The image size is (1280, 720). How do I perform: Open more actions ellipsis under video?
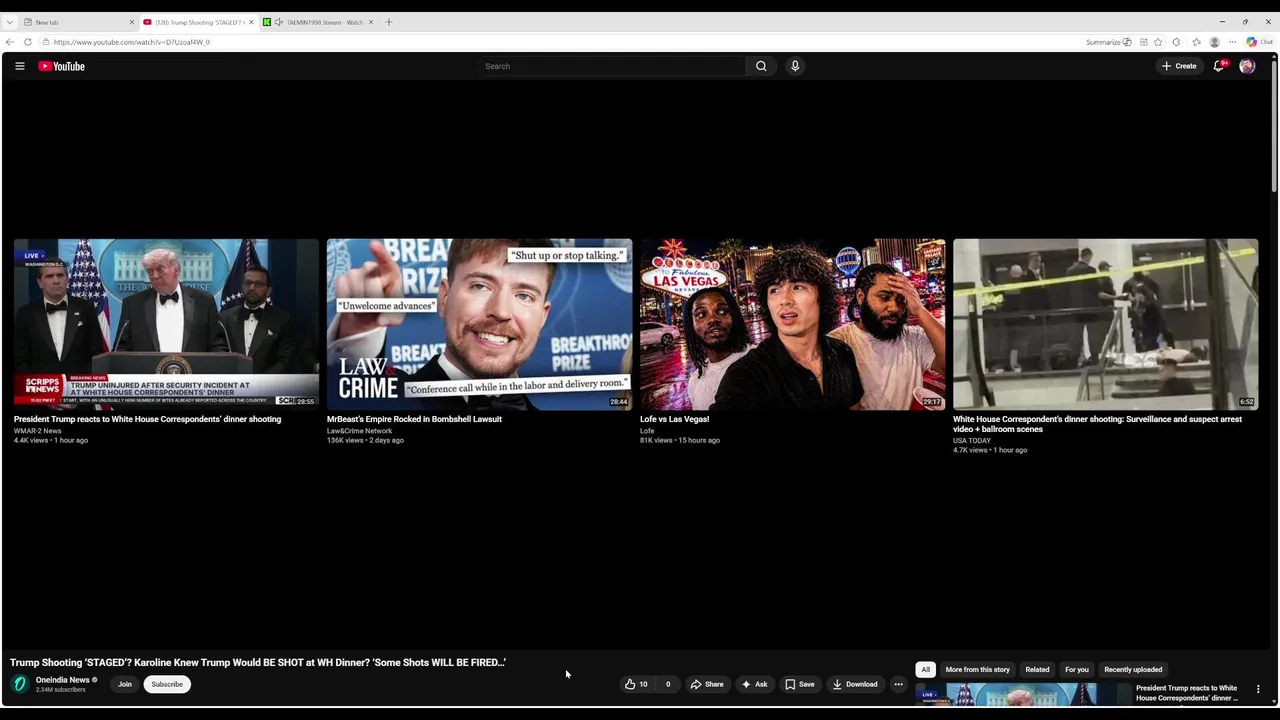coord(898,684)
